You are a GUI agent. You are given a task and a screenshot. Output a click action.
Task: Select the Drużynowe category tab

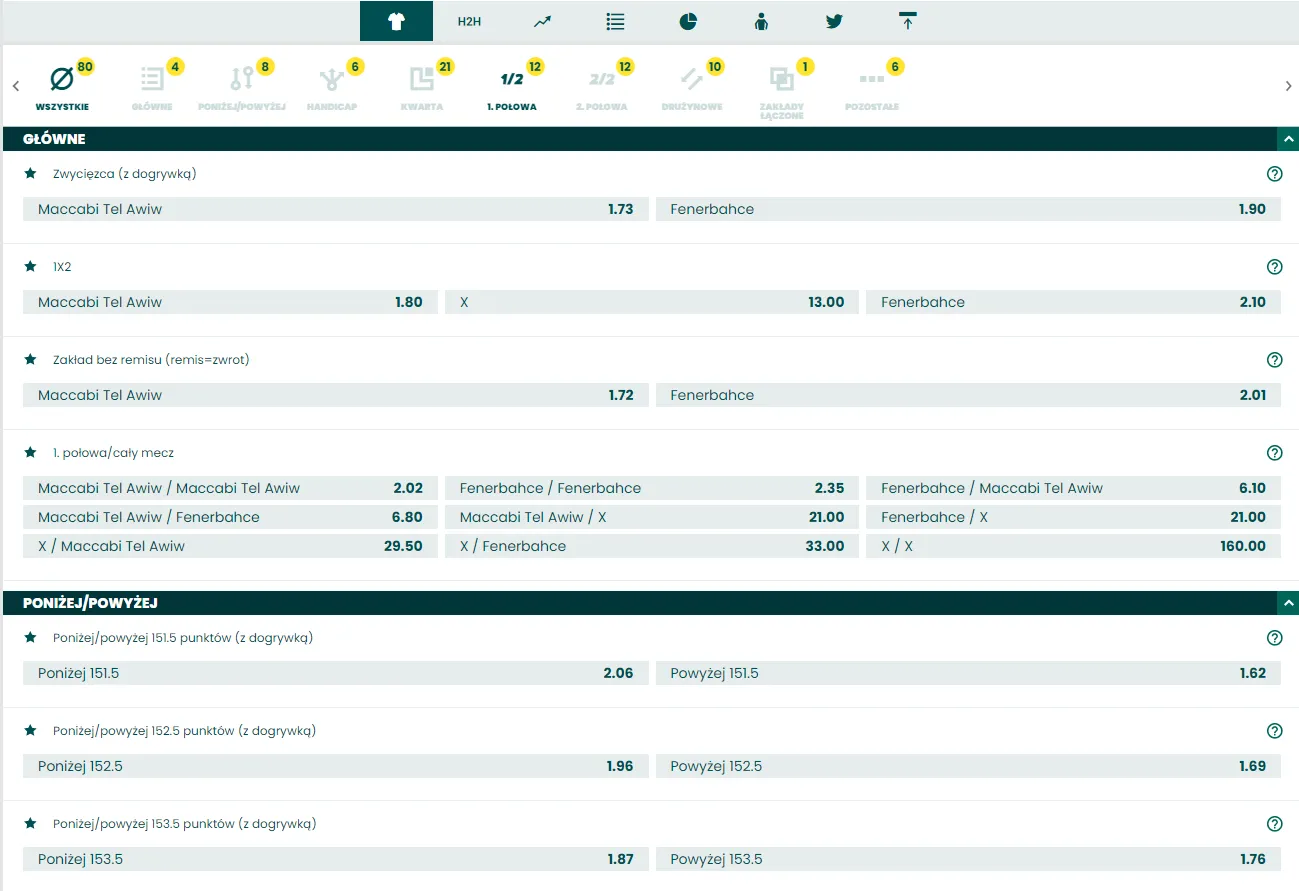[692, 86]
